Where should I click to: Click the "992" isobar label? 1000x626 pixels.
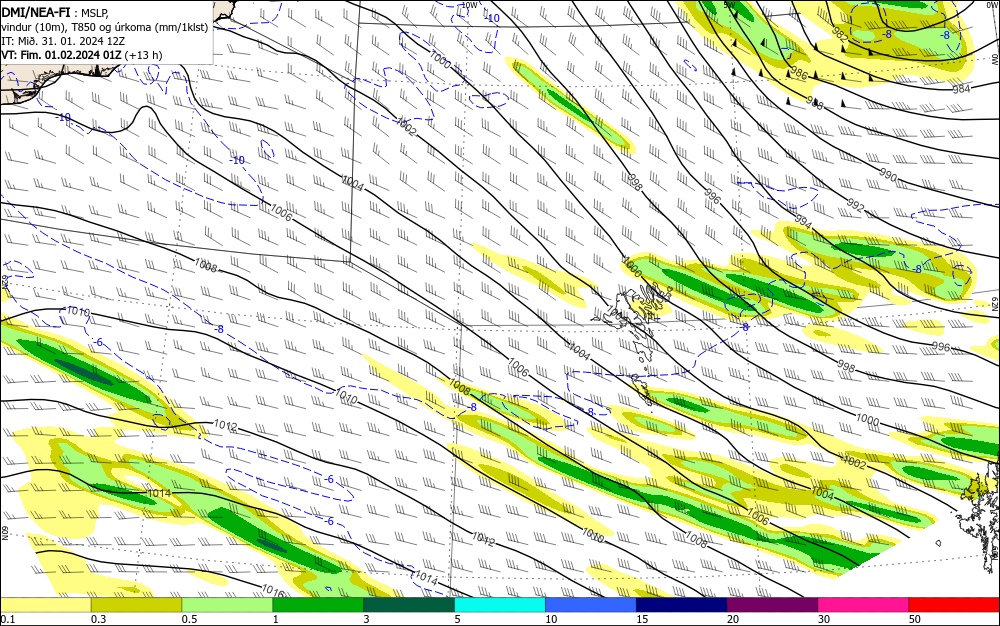point(856,205)
